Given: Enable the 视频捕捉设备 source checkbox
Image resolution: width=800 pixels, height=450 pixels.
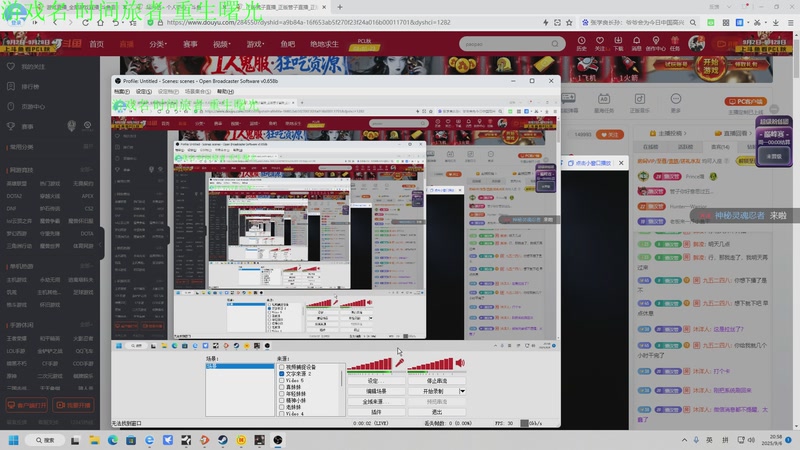Looking at the screenshot, I should click(x=282, y=367).
